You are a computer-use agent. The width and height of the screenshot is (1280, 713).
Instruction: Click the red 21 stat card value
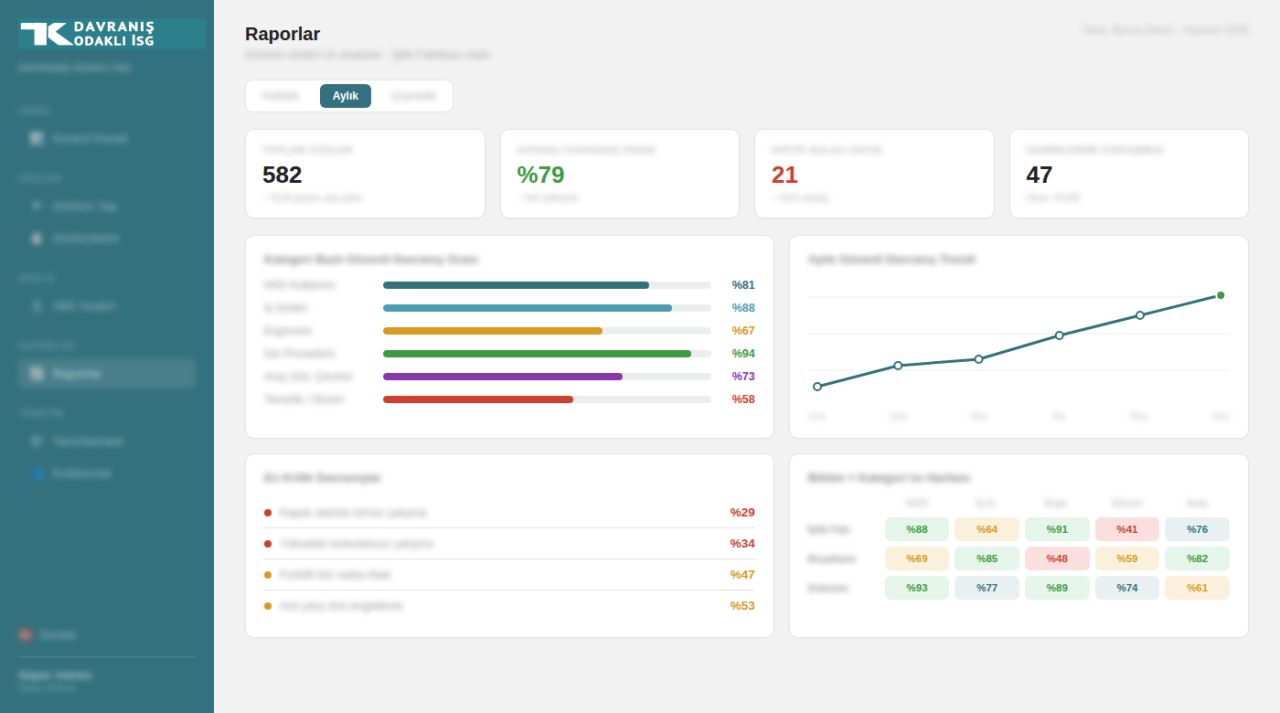pyautogui.click(x=785, y=175)
